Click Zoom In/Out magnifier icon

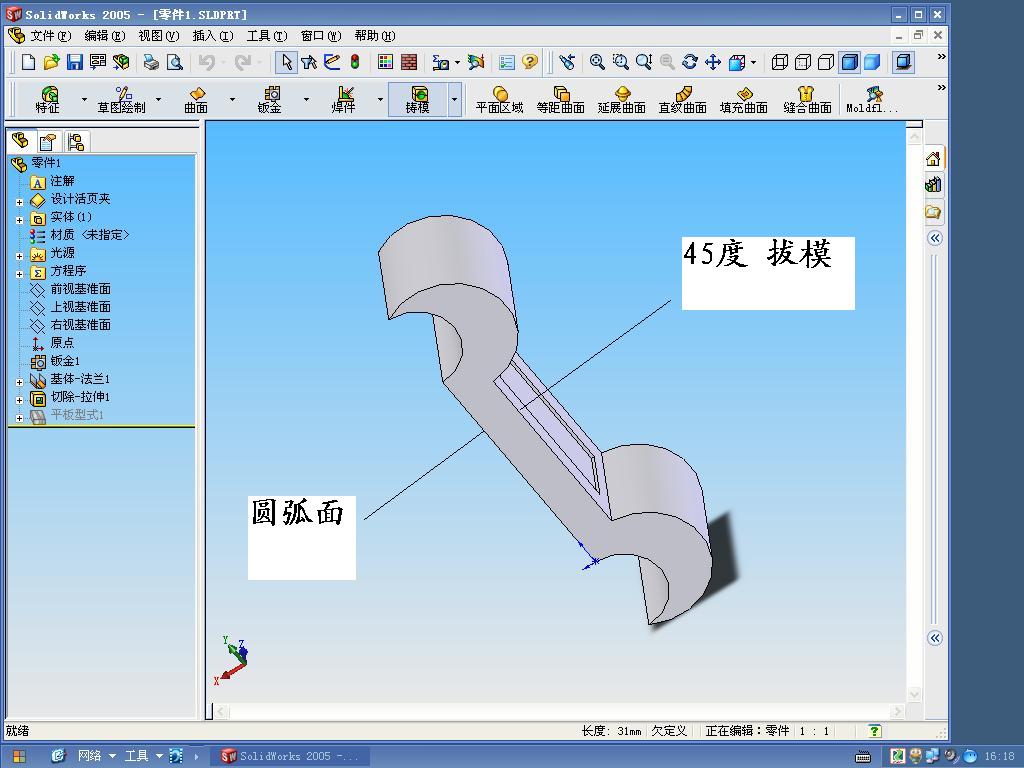[x=644, y=62]
